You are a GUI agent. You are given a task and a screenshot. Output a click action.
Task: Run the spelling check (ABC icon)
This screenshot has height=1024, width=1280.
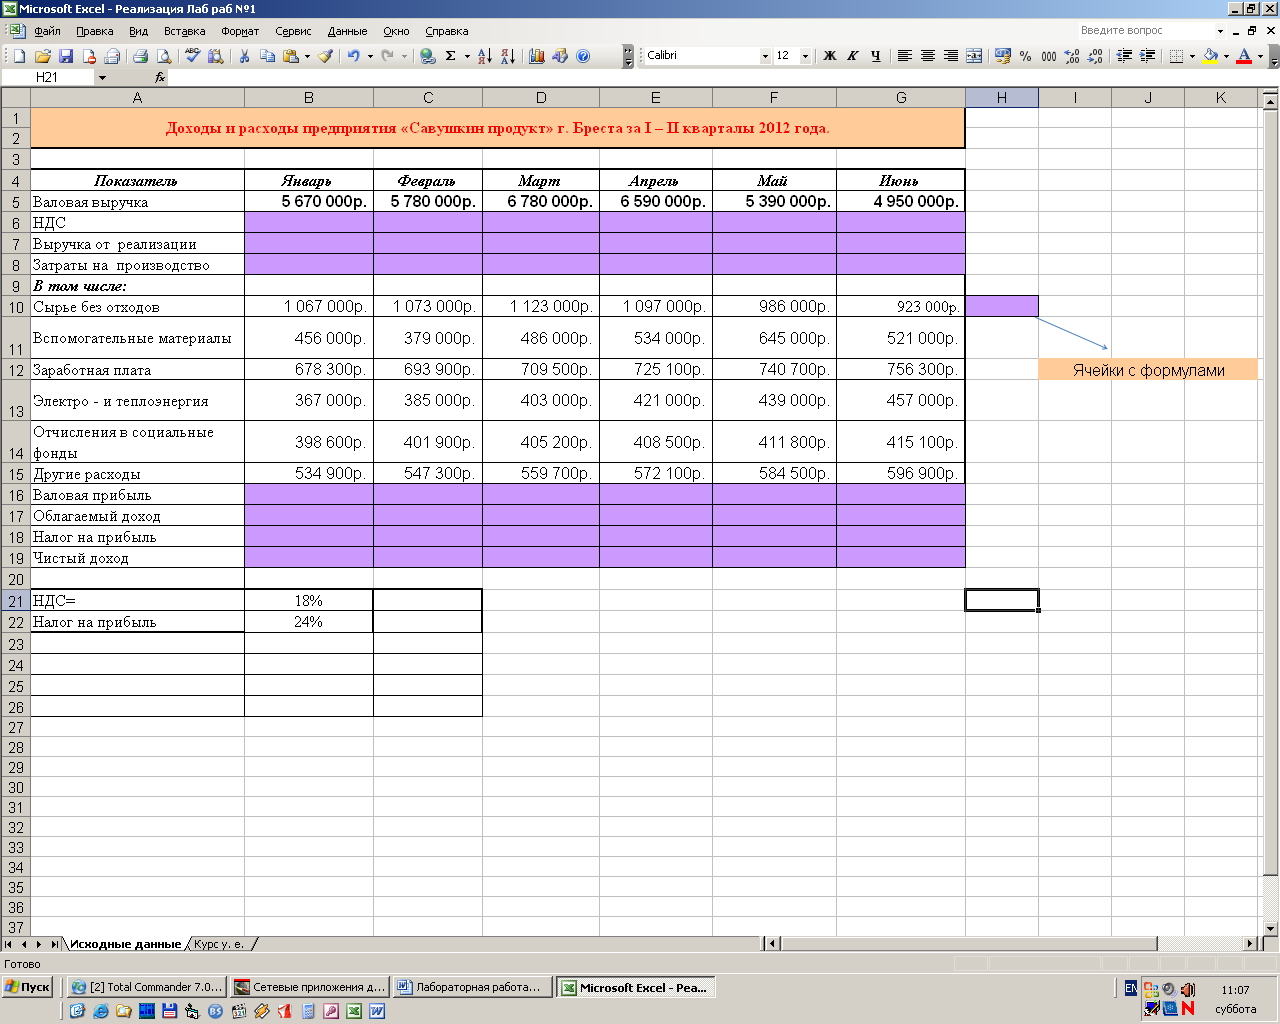(192, 56)
